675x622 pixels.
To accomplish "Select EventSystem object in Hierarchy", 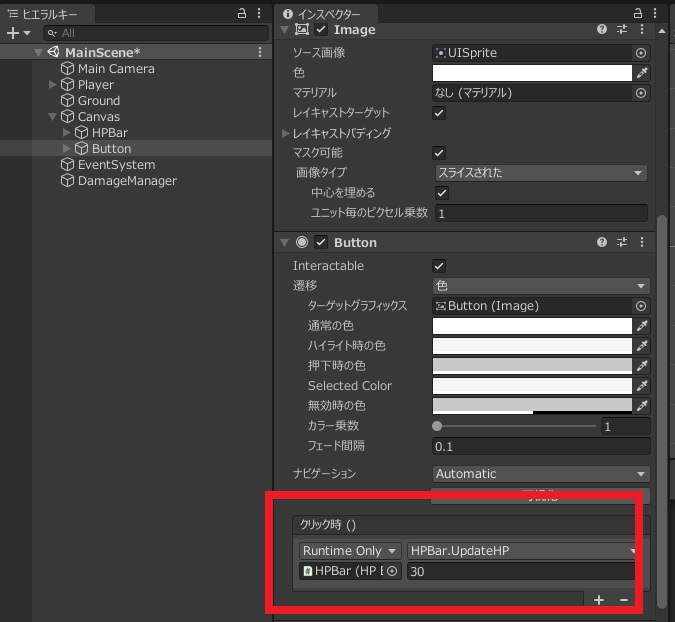I will coord(116,164).
